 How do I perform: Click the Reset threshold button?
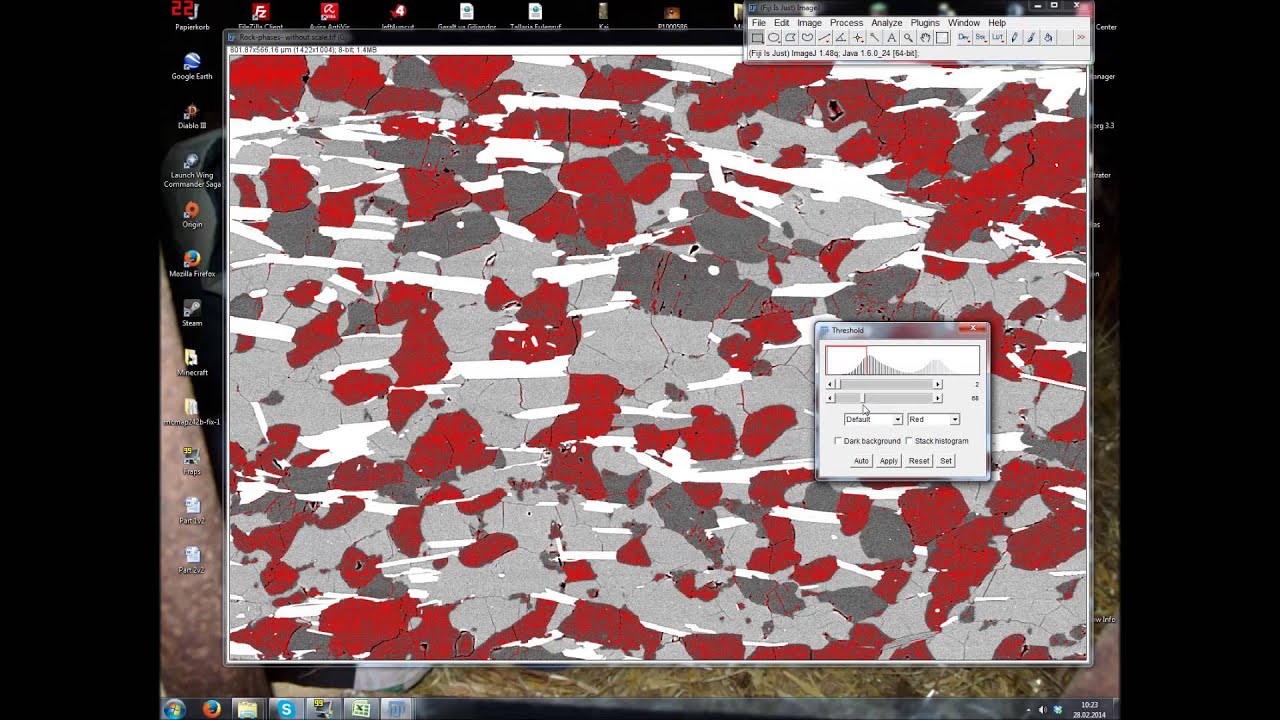click(919, 461)
